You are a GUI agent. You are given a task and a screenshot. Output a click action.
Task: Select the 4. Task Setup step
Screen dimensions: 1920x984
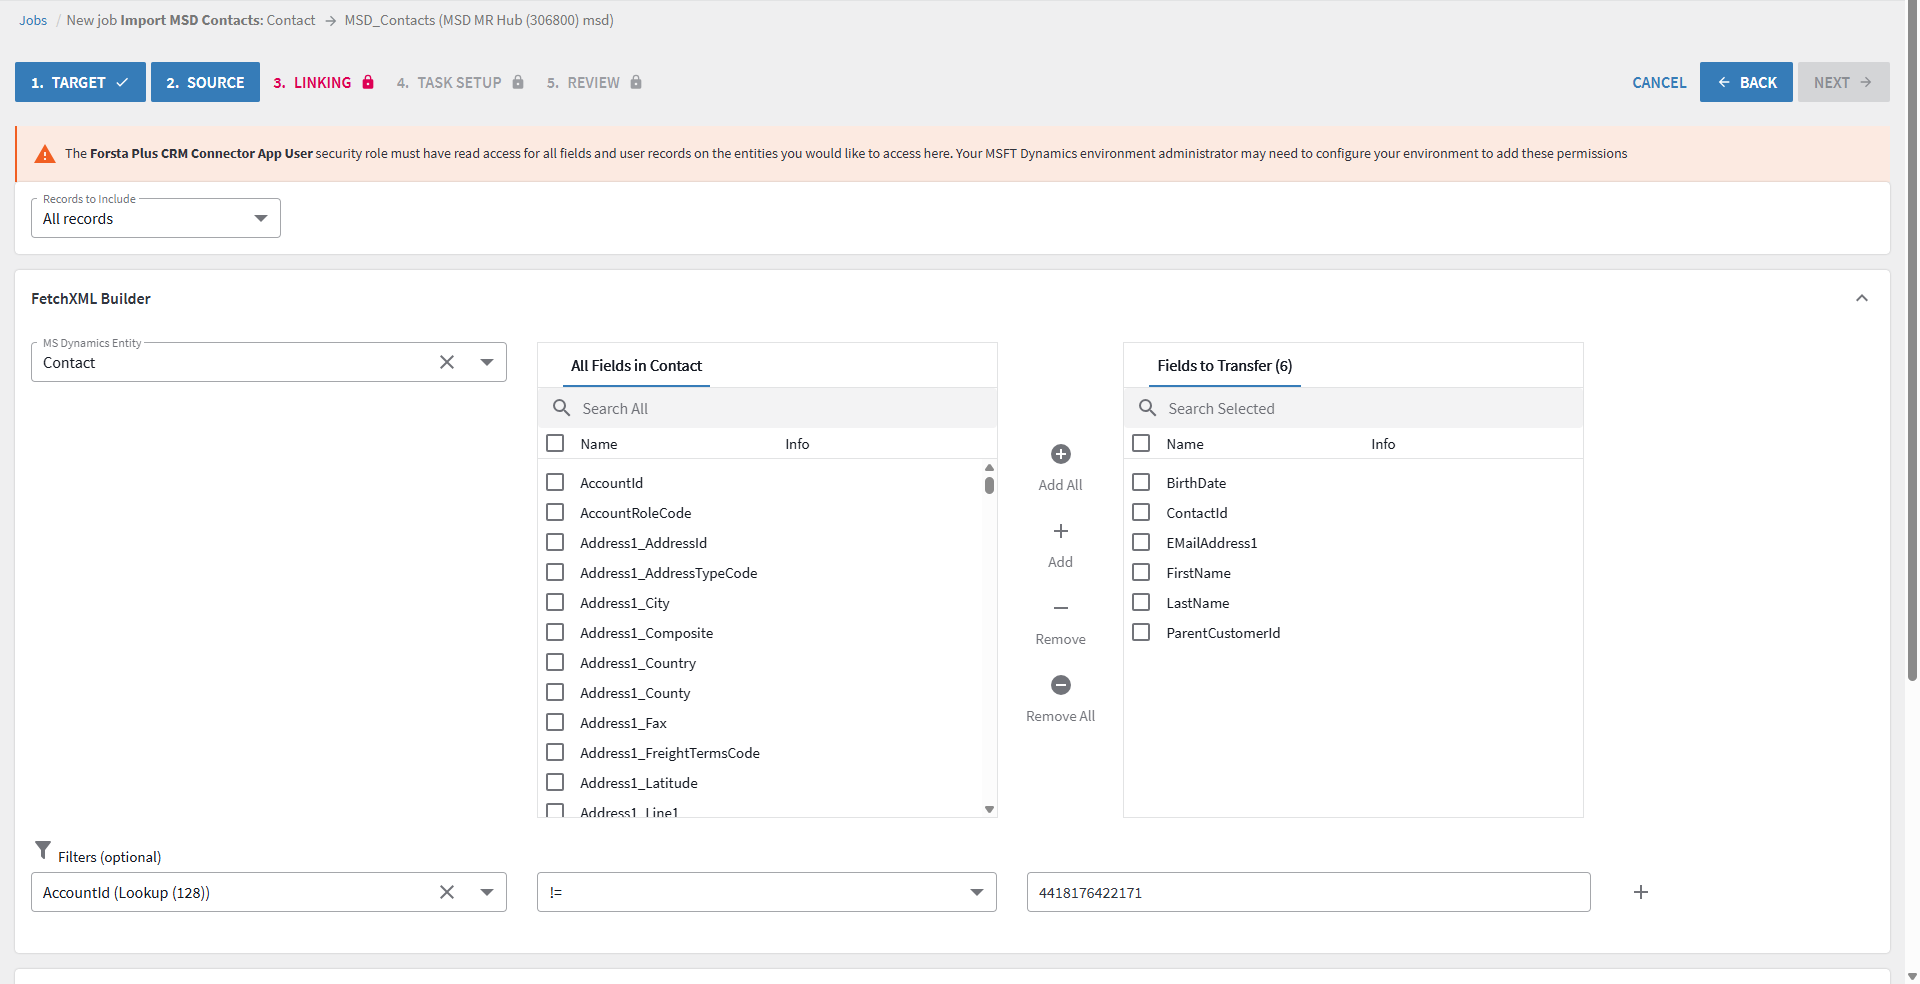[460, 82]
